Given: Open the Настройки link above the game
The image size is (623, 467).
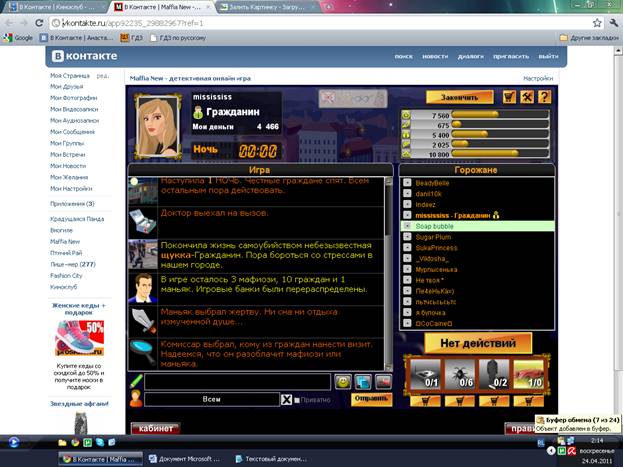Looking at the screenshot, I should (538, 78).
